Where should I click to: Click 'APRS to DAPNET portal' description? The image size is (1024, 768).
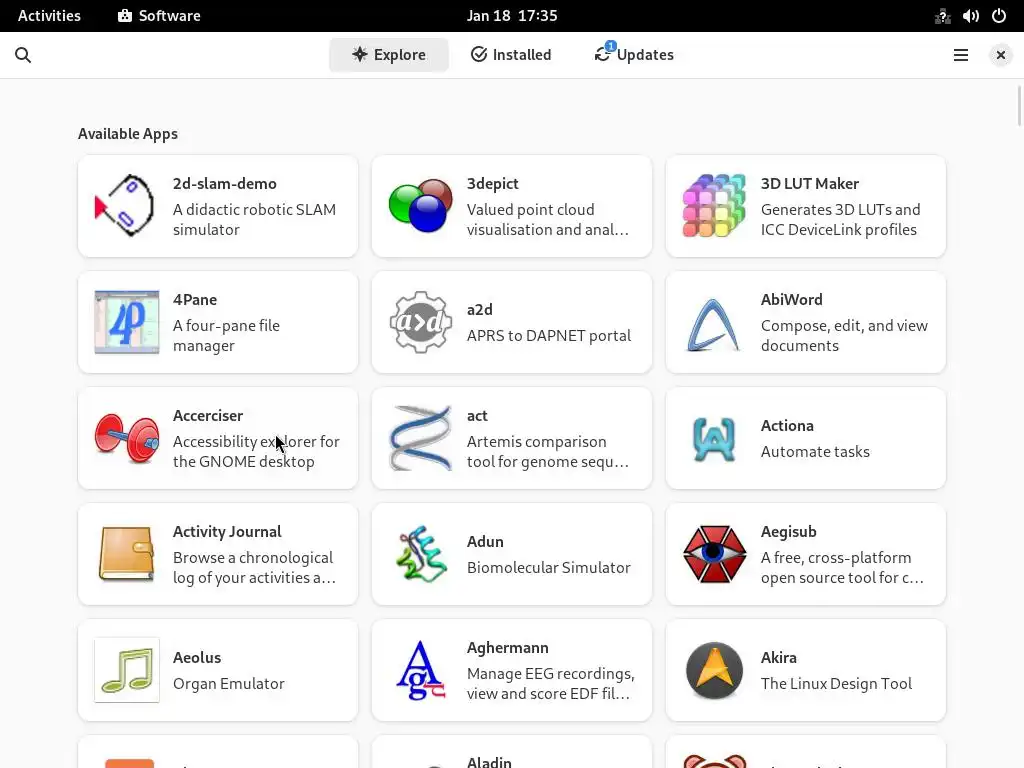tap(549, 336)
